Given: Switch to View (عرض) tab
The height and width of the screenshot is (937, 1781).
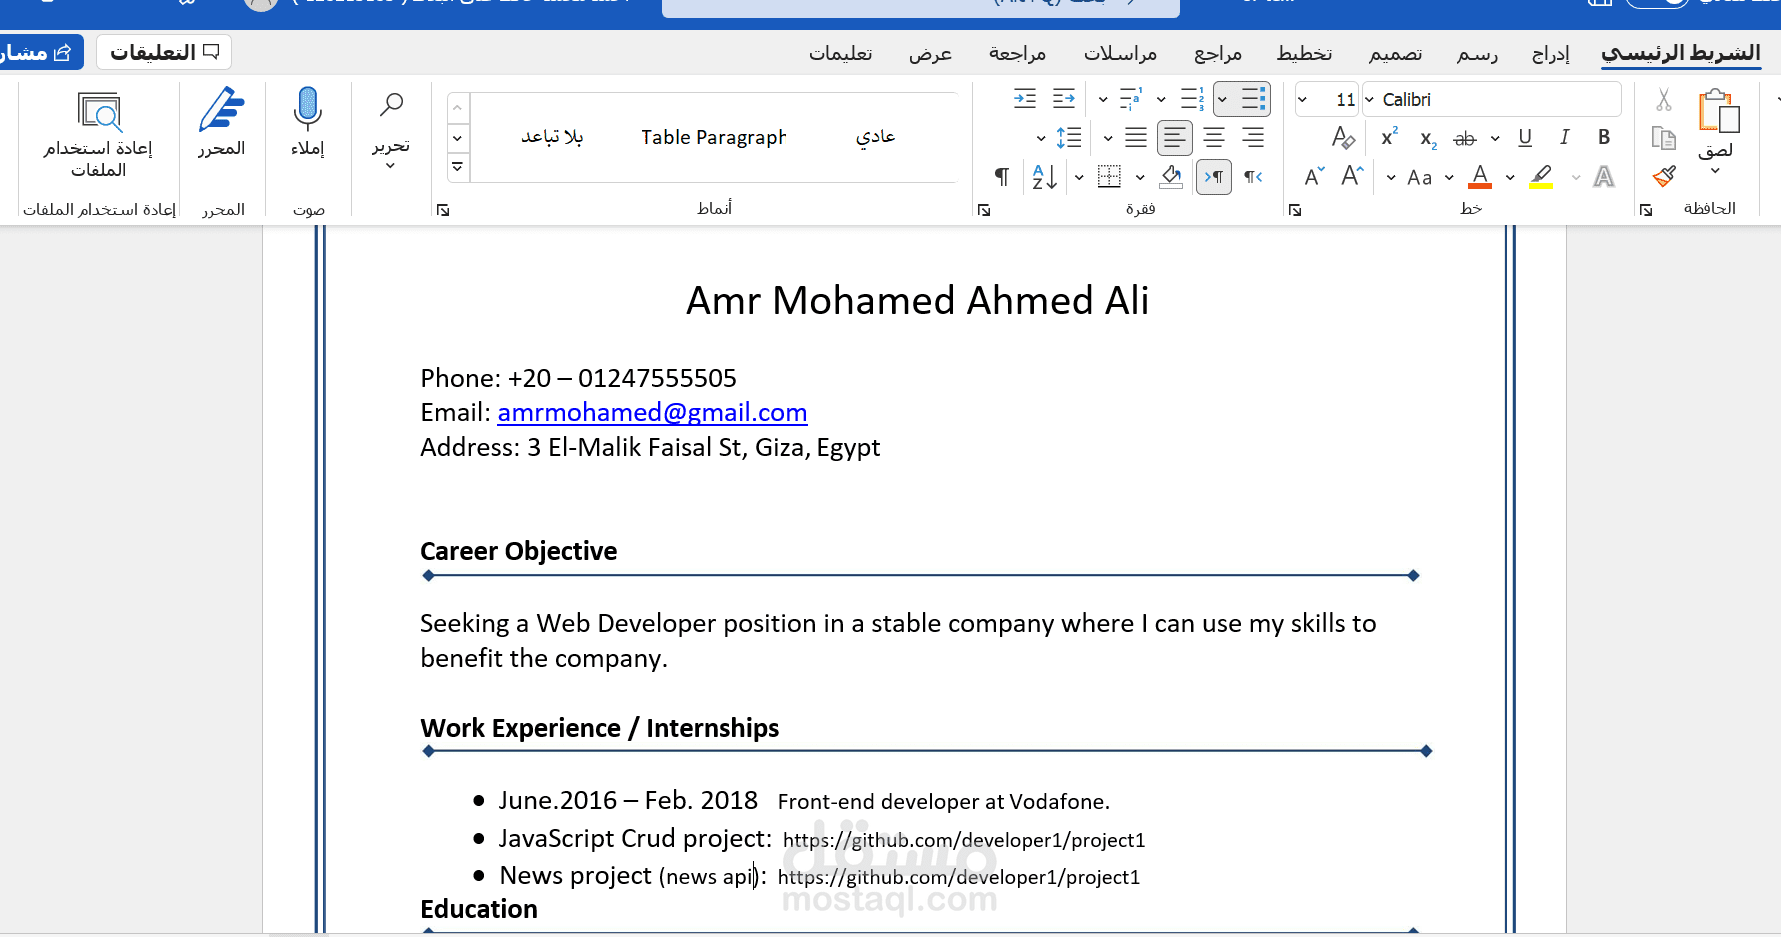Looking at the screenshot, I should (x=930, y=53).
